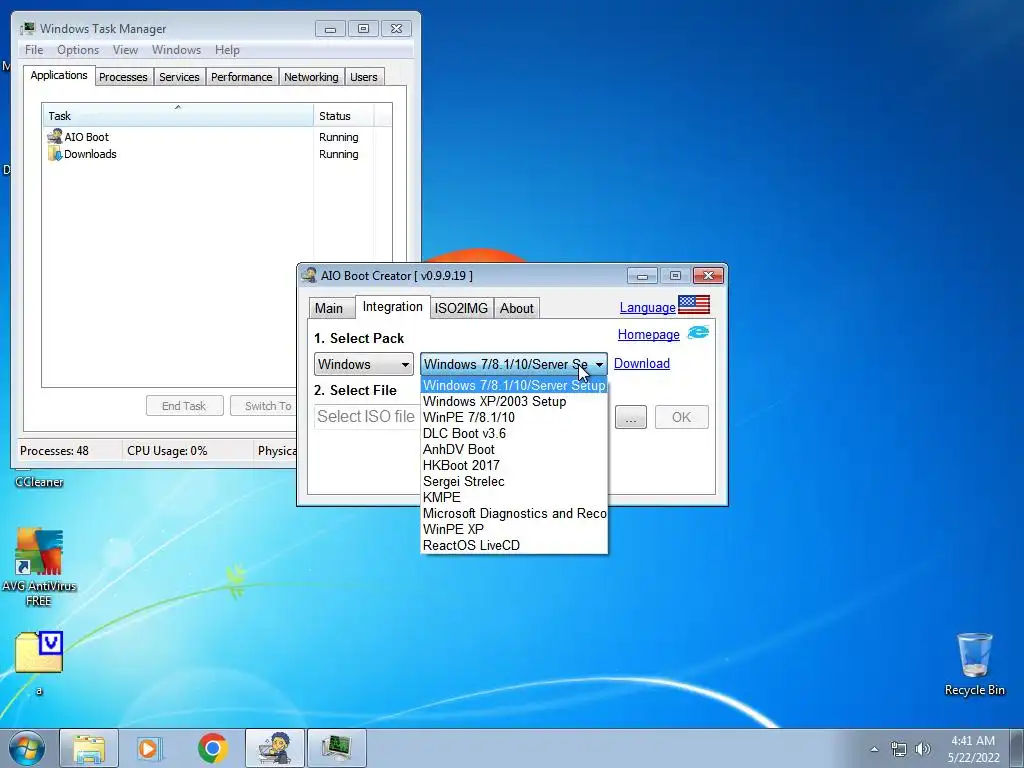
Task: Open the Windows Start button
Action: click(x=26, y=748)
